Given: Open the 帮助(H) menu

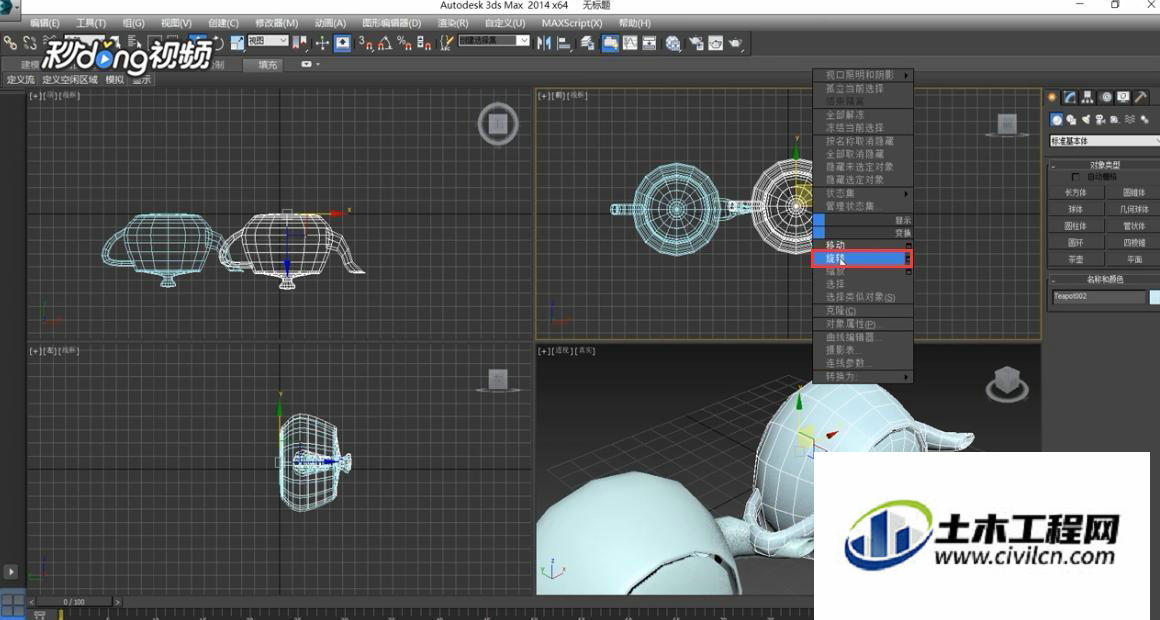Looking at the screenshot, I should tap(635, 23).
